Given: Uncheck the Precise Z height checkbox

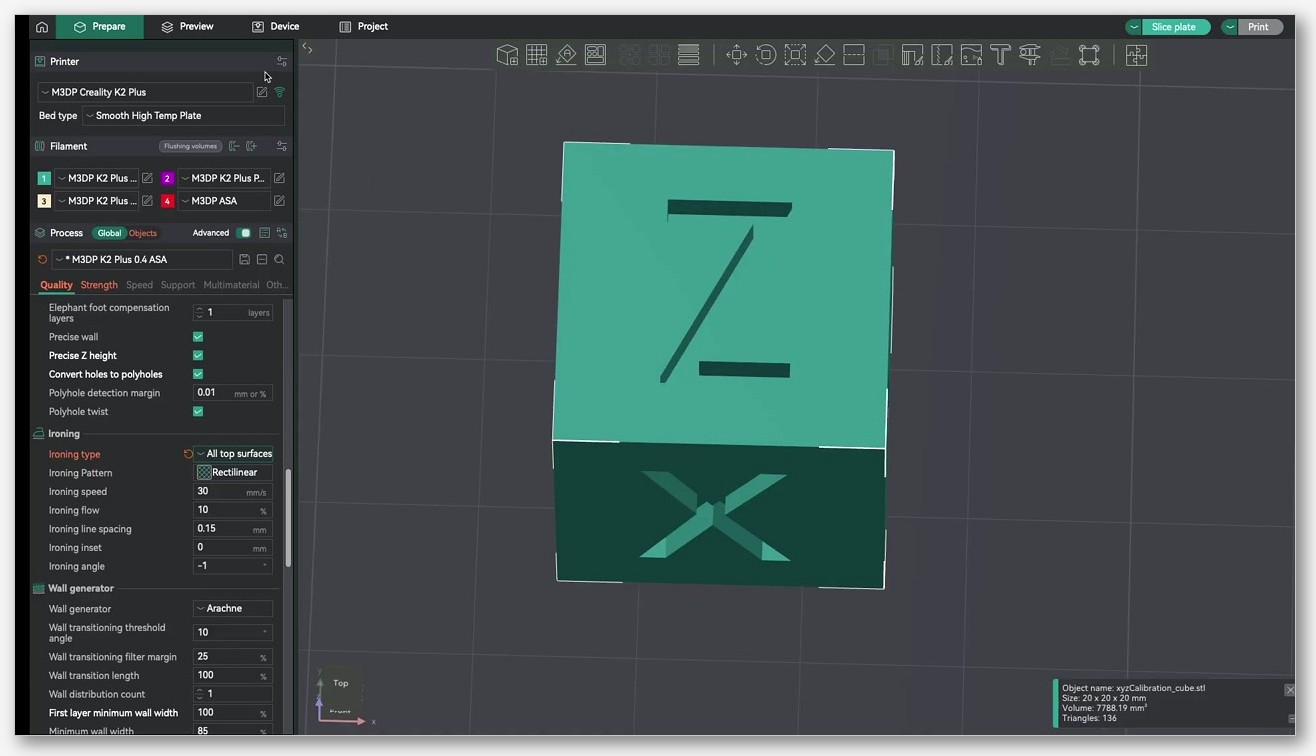Looking at the screenshot, I should coord(198,355).
